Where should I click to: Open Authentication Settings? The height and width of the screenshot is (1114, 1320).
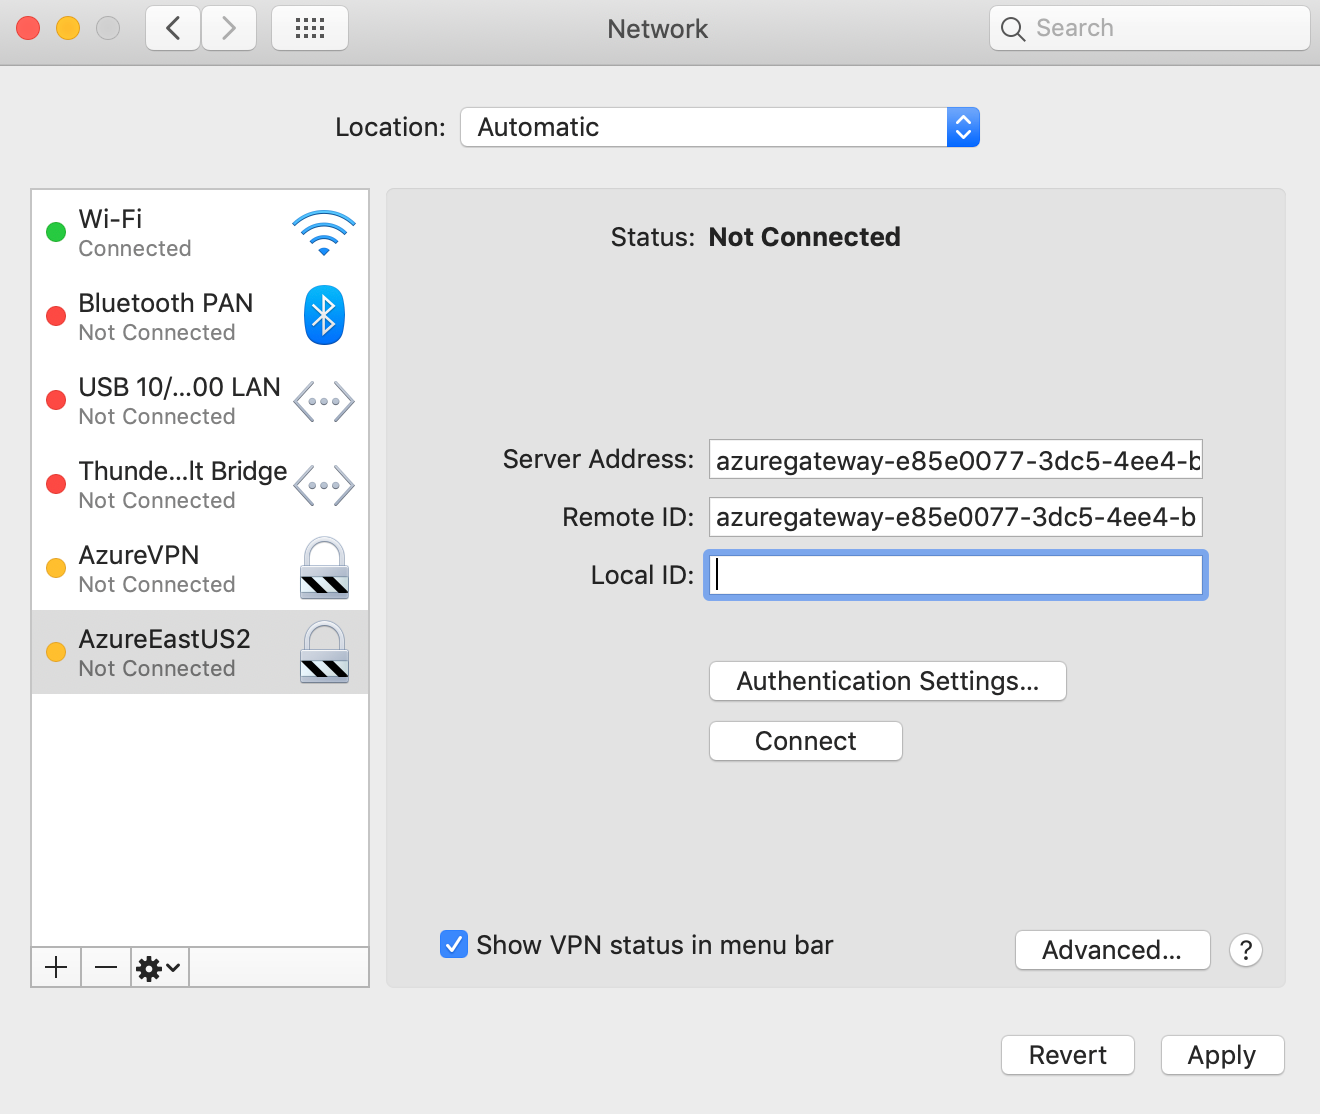point(888,681)
